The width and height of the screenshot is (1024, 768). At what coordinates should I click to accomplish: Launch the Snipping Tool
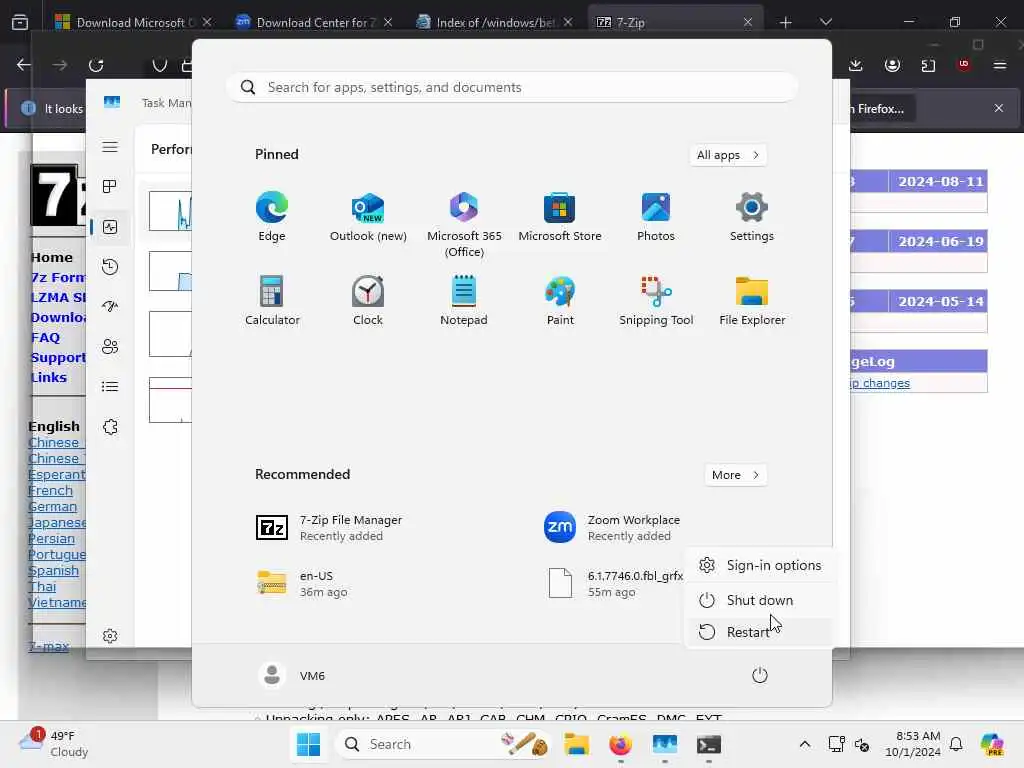click(656, 300)
